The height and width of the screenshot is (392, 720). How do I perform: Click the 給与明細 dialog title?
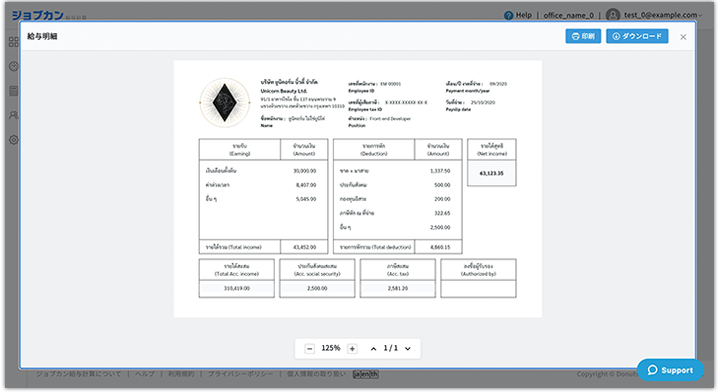point(42,36)
